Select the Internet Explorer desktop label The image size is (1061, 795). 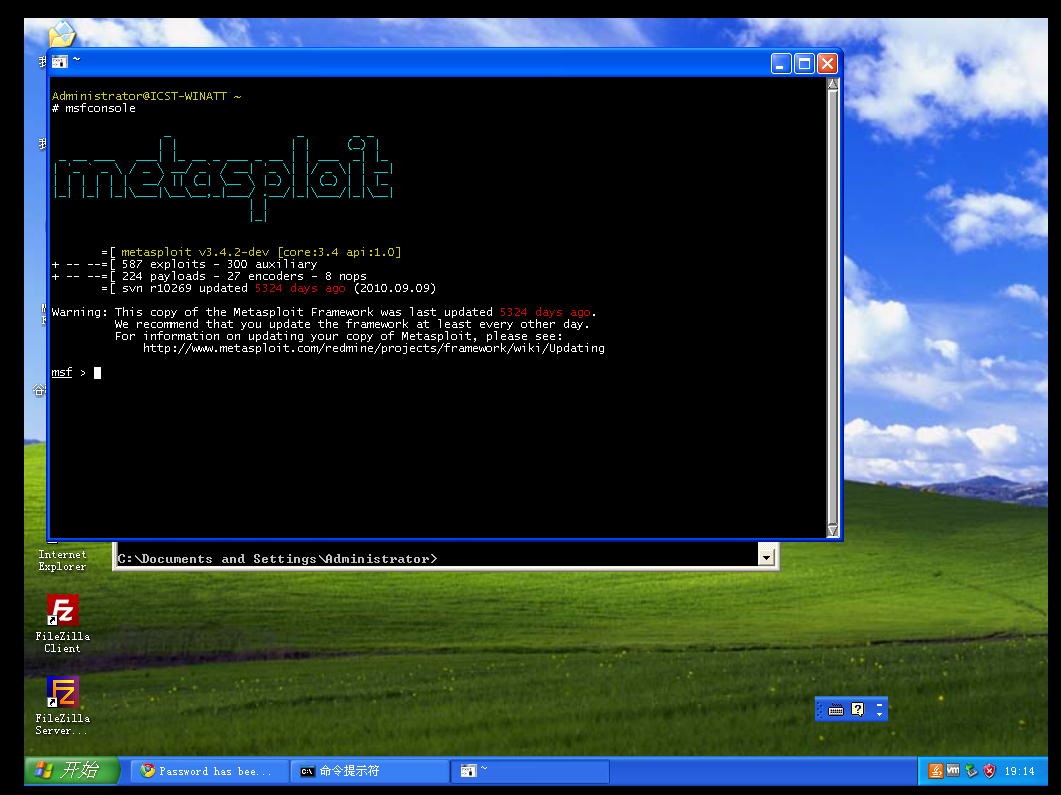pyautogui.click(x=62, y=560)
